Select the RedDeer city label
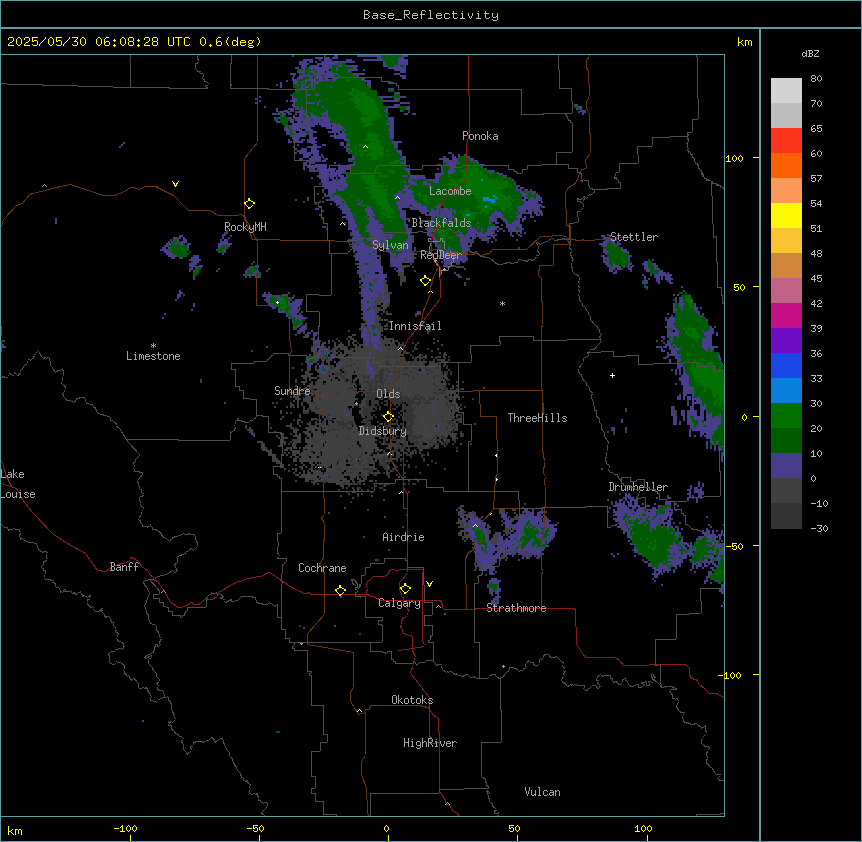Image resolution: width=862 pixels, height=842 pixels. coord(440,255)
